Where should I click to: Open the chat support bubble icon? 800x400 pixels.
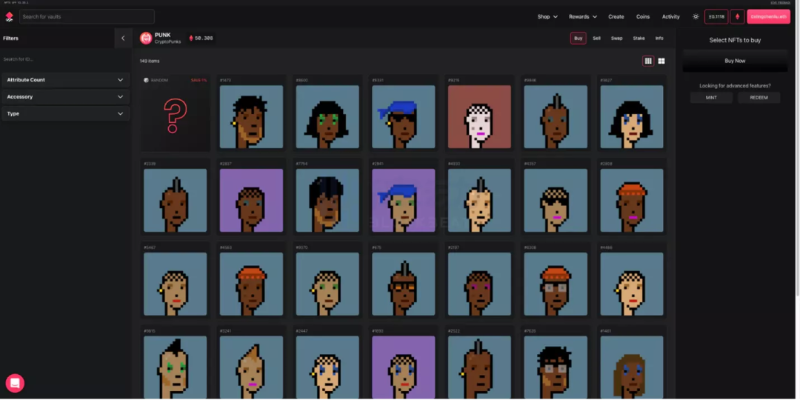pyautogui.click(x=15, y=383)
